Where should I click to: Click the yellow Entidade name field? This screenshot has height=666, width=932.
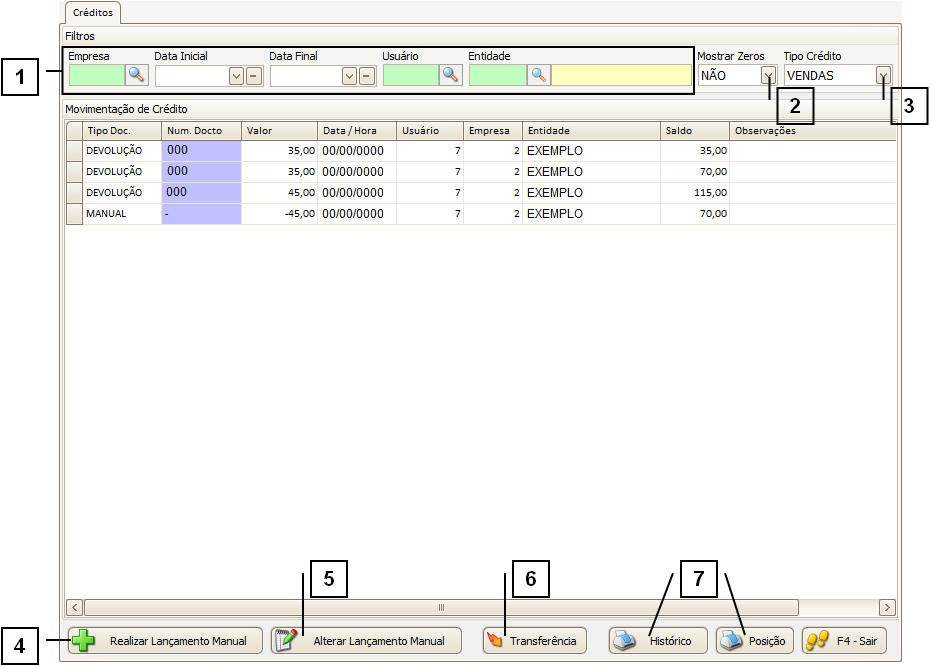(620, 75)
